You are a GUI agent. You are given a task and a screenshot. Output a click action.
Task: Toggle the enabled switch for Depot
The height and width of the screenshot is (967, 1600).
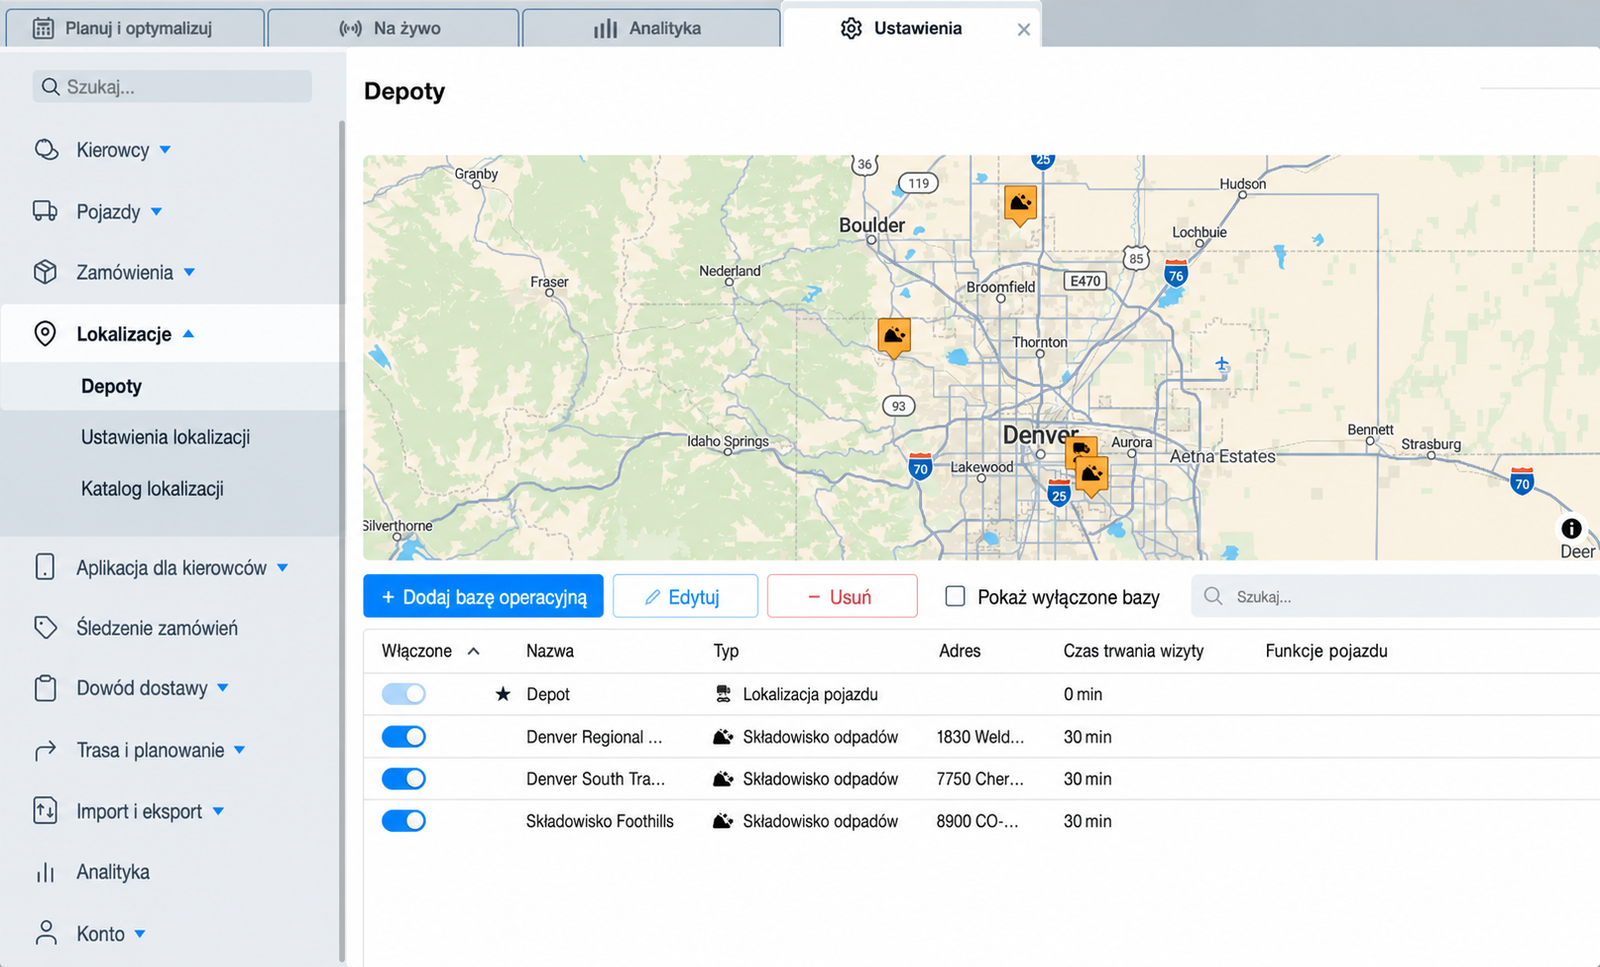(404, 694)
